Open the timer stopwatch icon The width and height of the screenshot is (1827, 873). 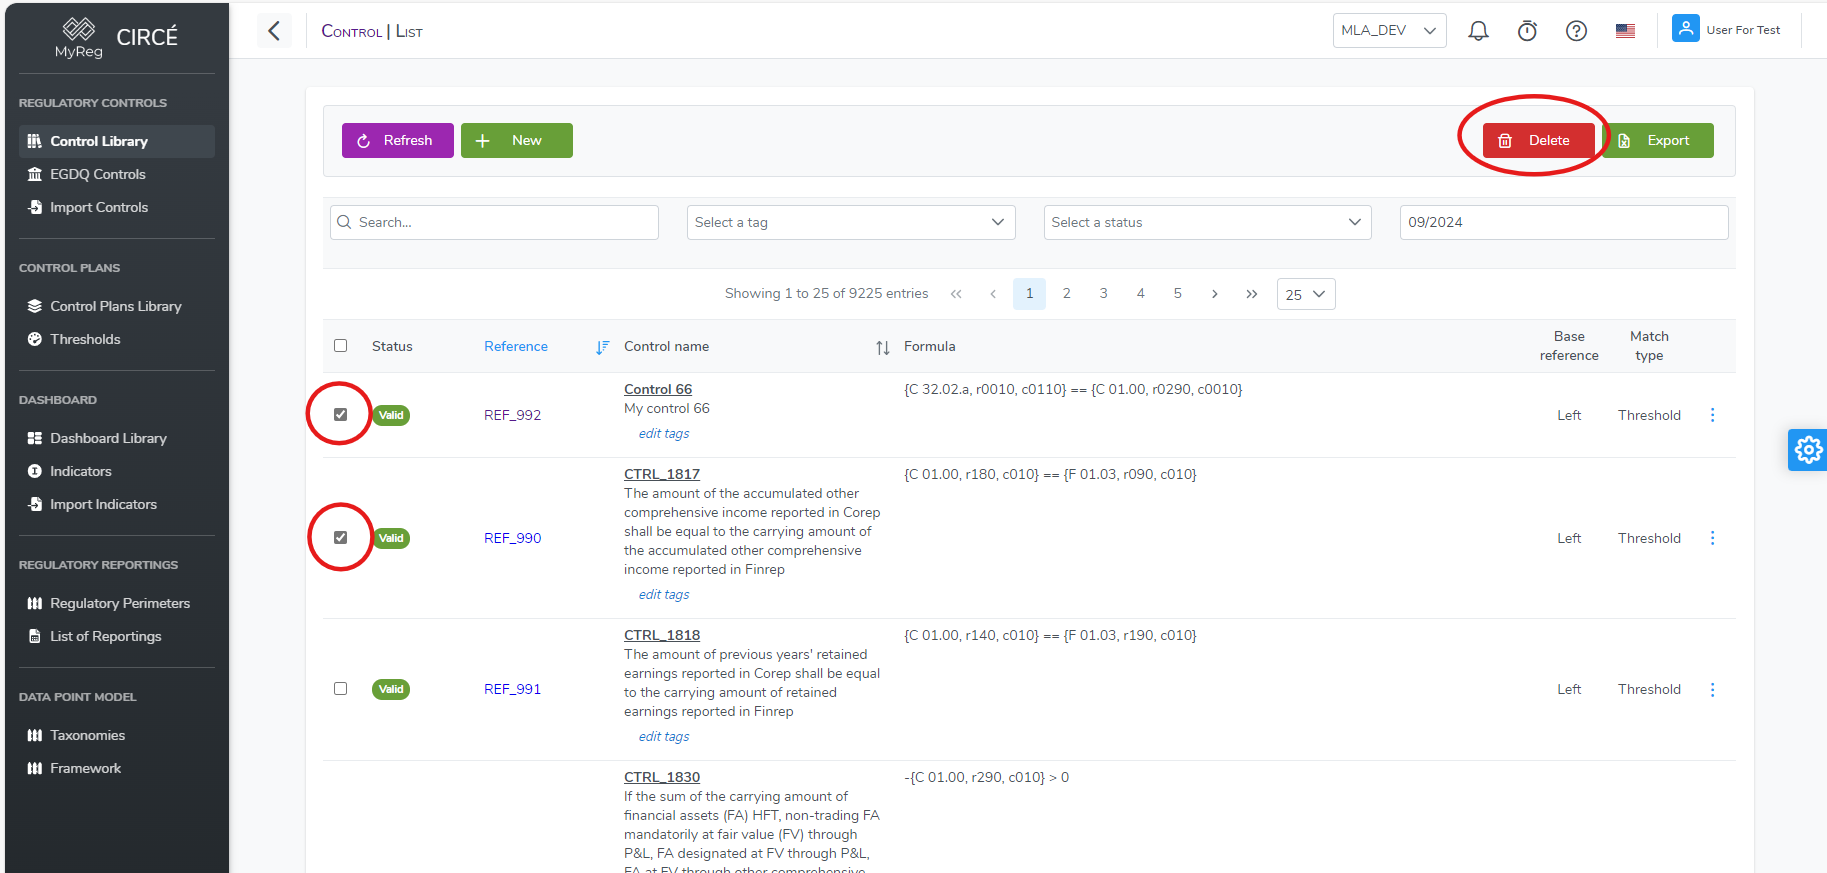1527,31
